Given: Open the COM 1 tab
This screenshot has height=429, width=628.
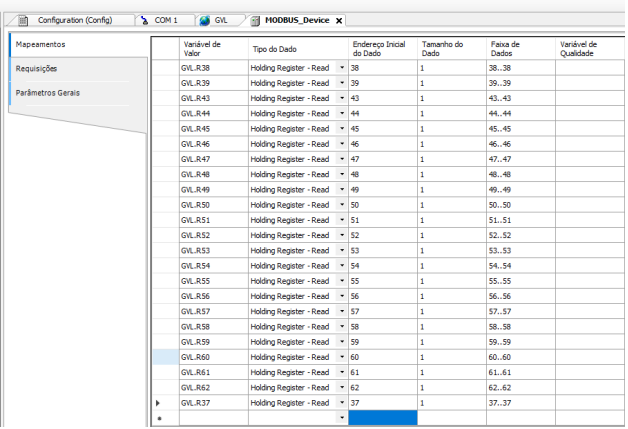Looking at the screenshot, I should pyautogui.click(x=165, y=20).
